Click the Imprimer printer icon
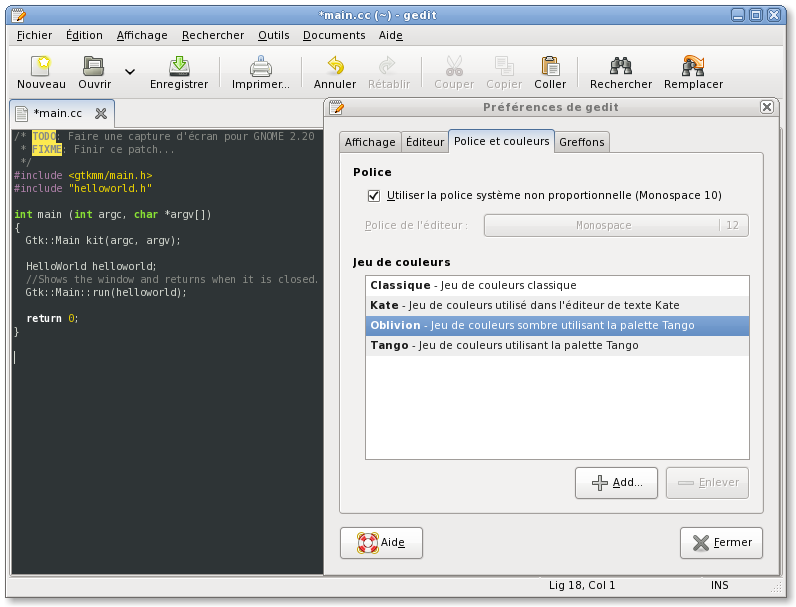 [261, 67]
